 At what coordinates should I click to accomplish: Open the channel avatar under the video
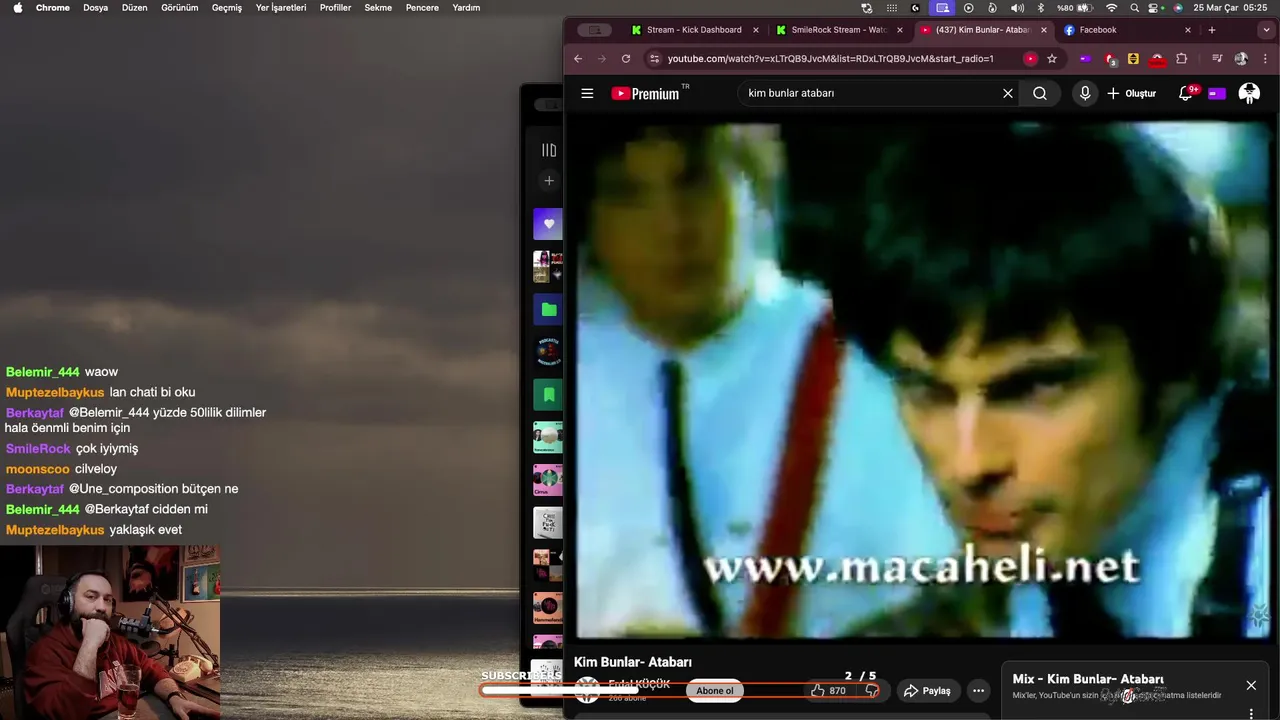(x=588, y=690)
